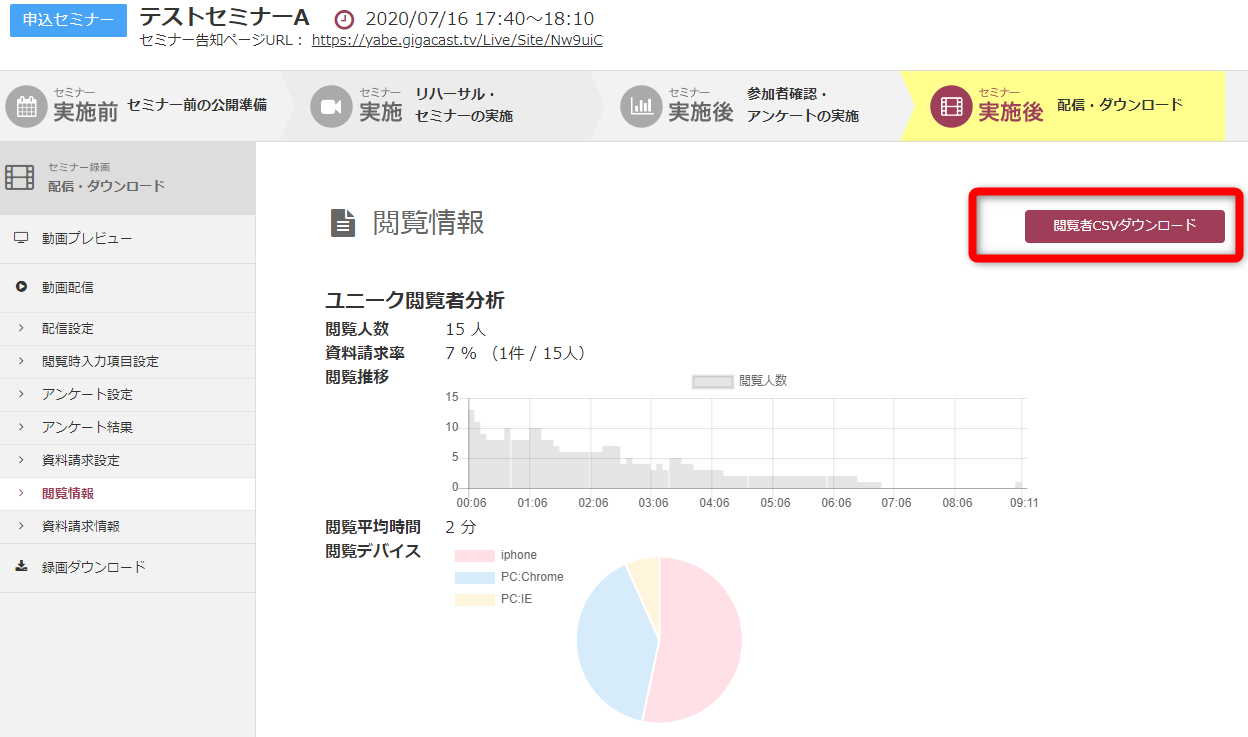Click the calendar icon for 実施前 step

(27, 106)
